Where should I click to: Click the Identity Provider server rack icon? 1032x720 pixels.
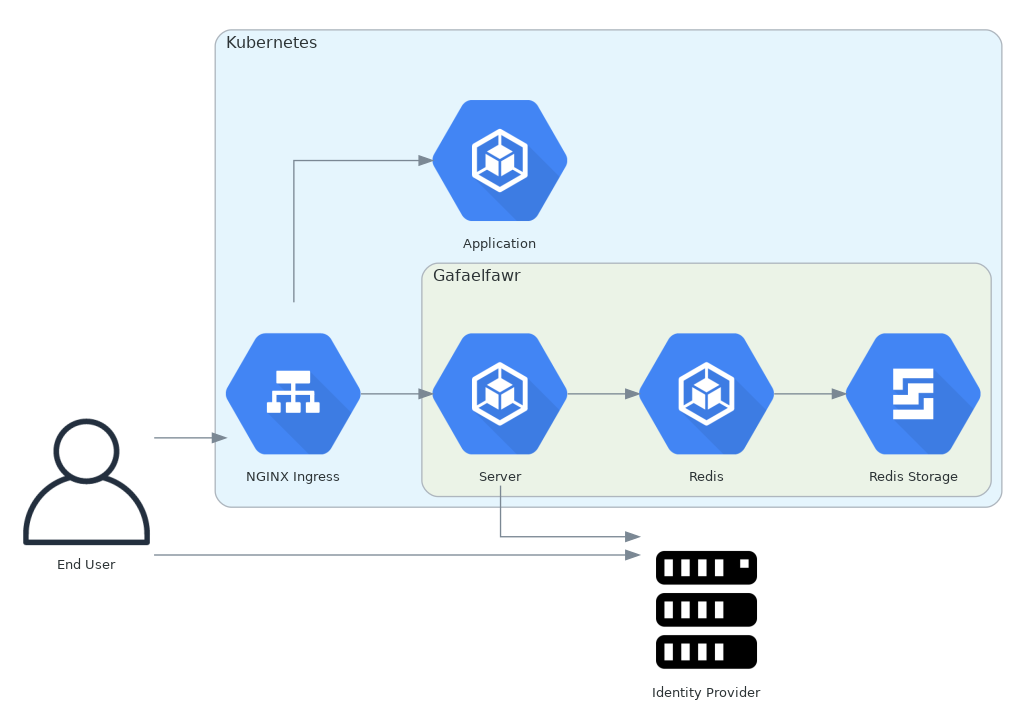pos(706,609)
